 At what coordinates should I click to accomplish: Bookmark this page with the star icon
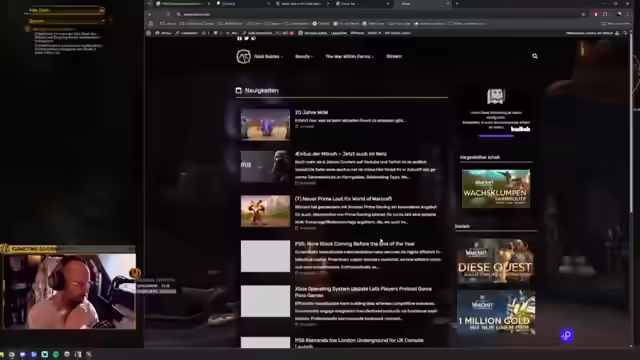click(583, 14)
